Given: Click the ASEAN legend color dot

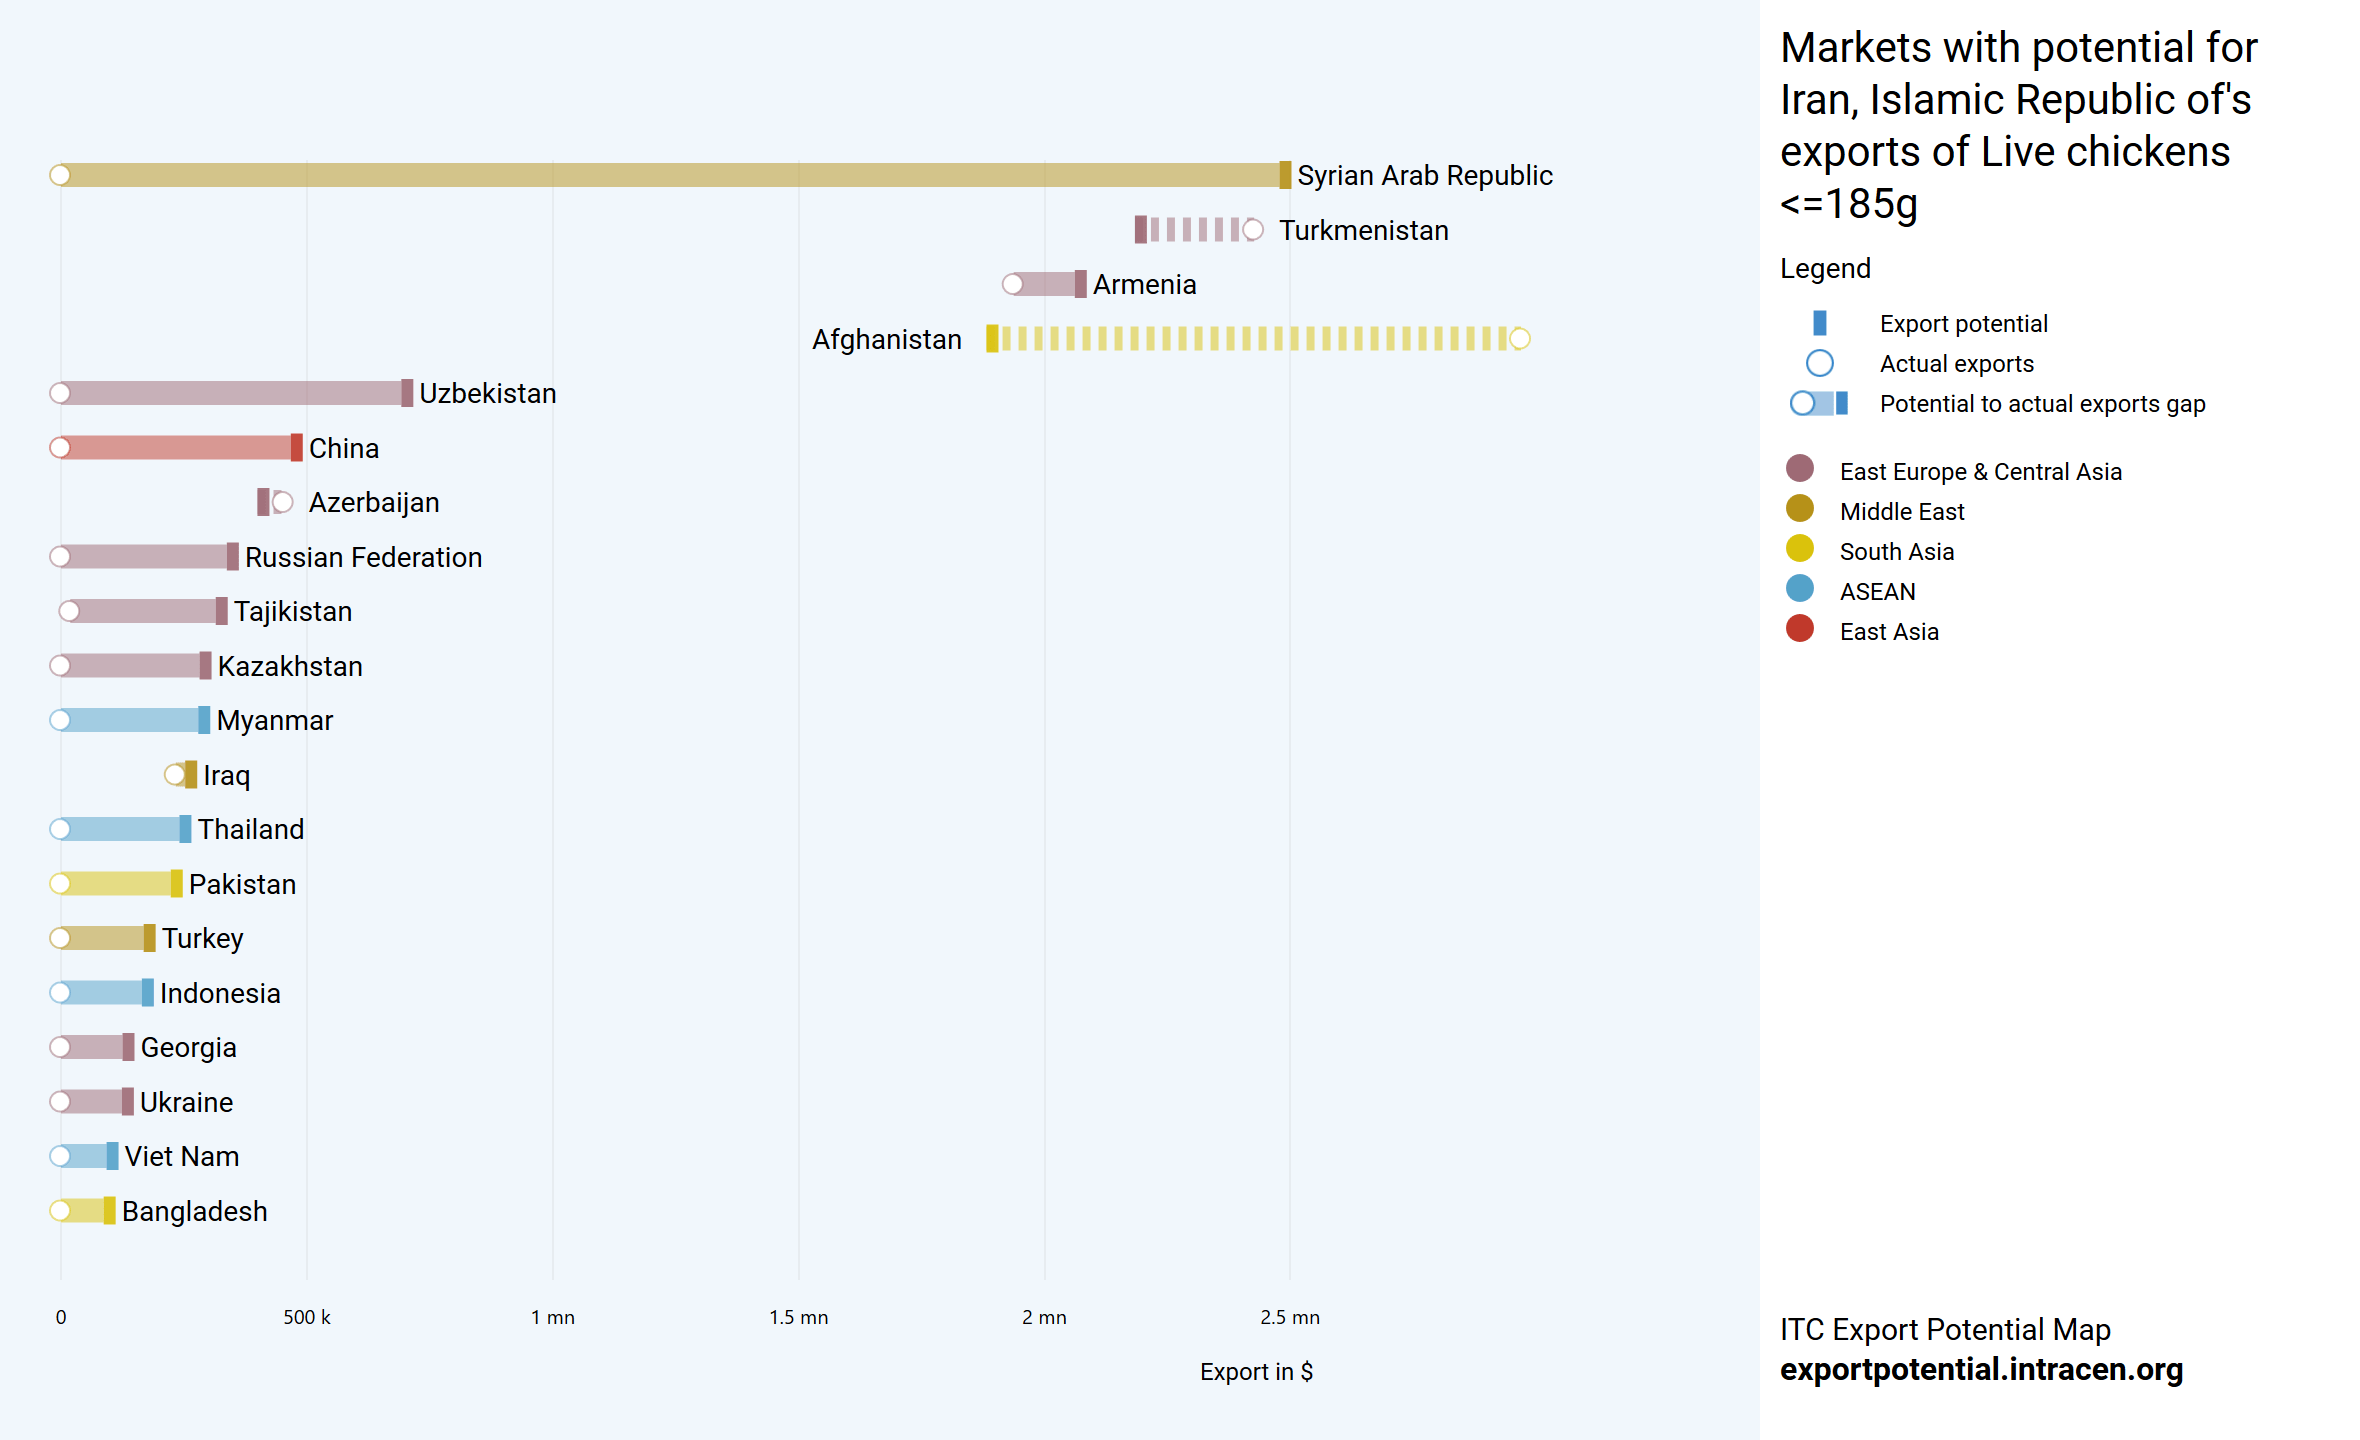Looking at the screenshot, I should tap(1799, 589).
